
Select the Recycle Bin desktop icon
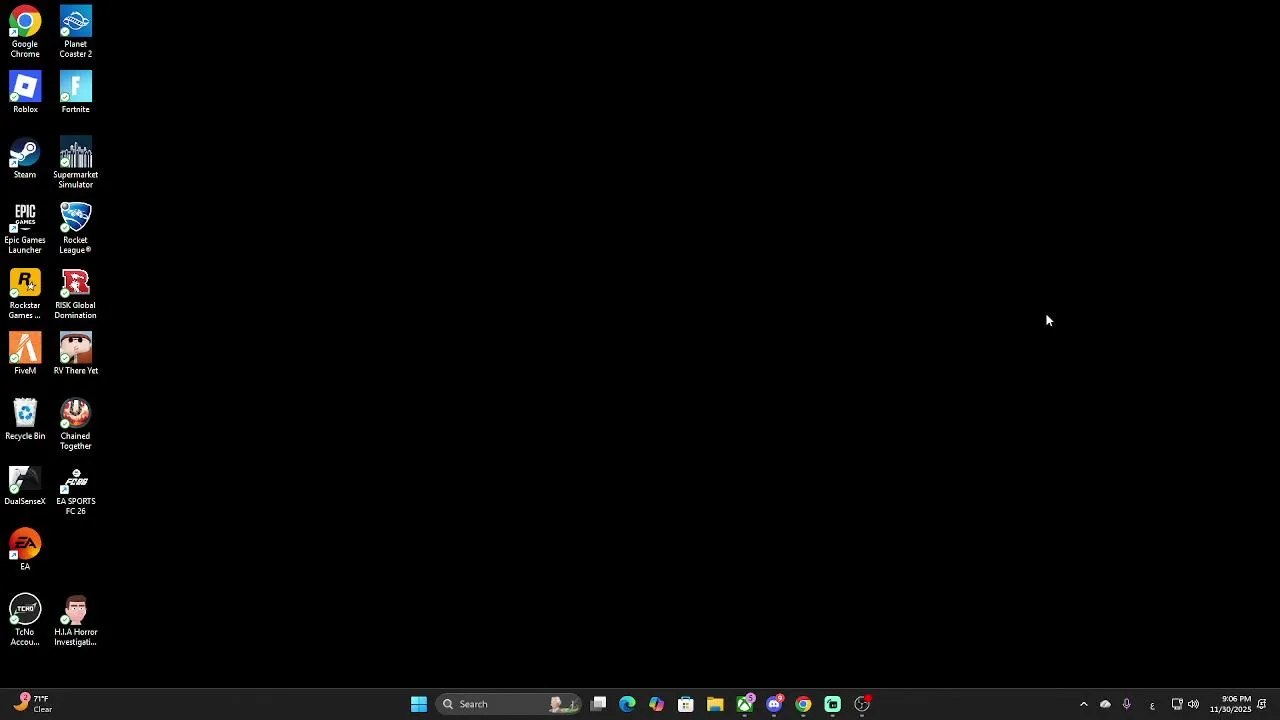pos(25,419)
